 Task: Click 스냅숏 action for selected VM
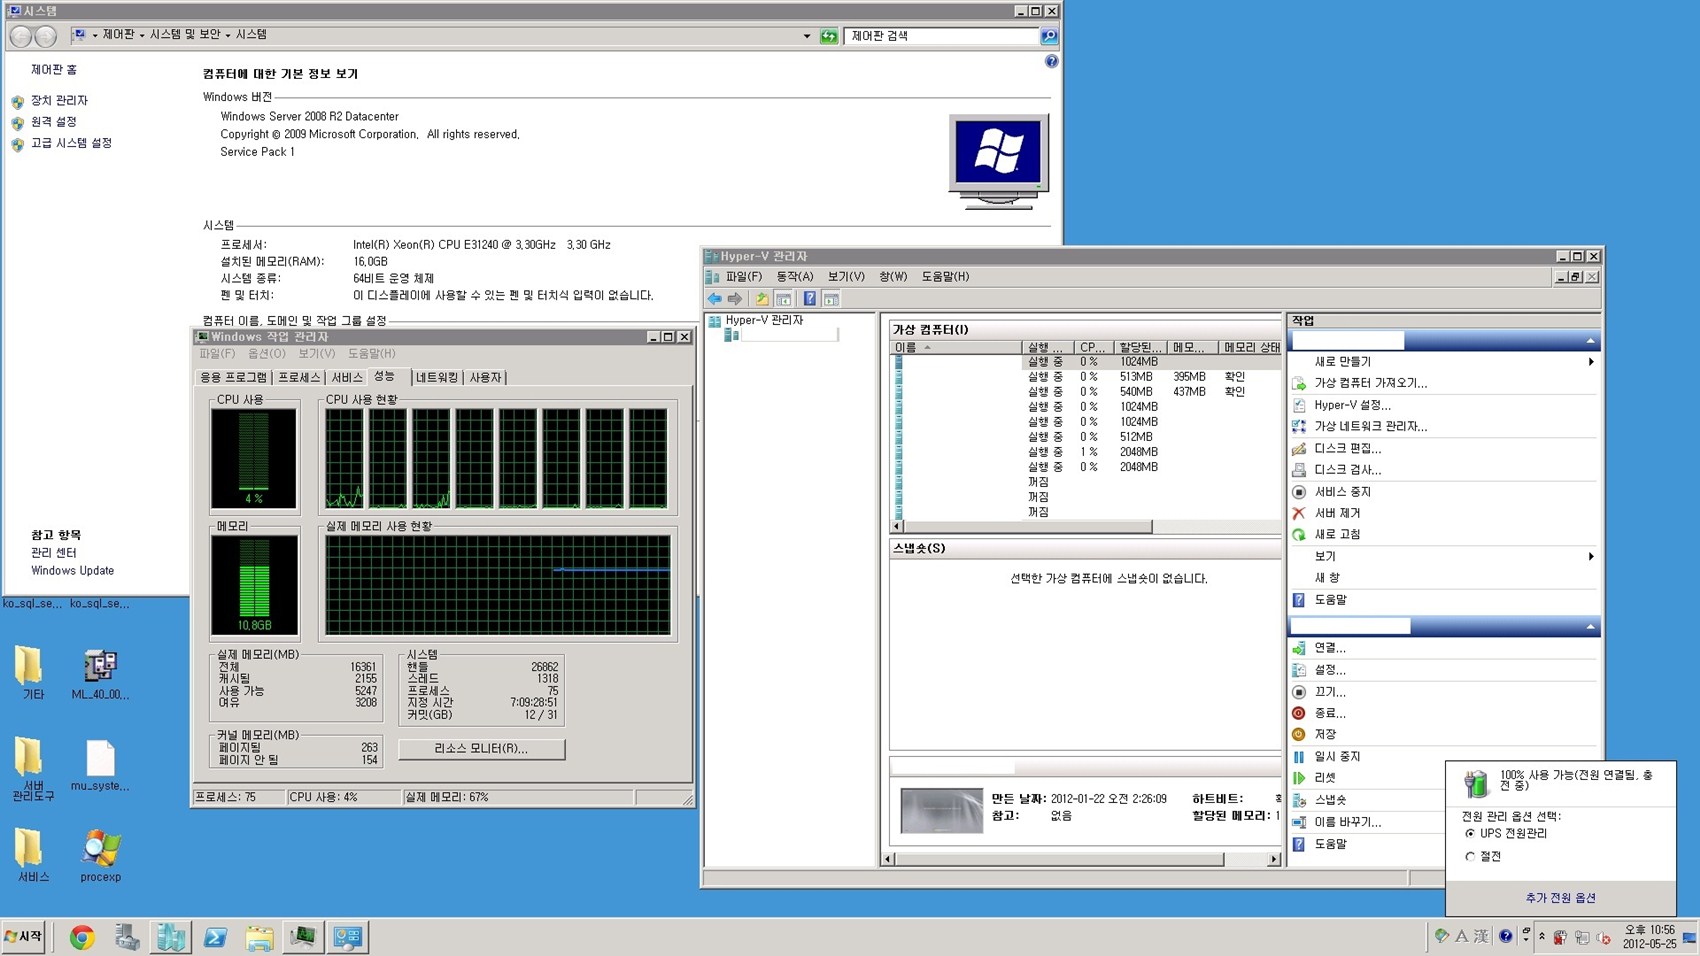(1330, 800)
